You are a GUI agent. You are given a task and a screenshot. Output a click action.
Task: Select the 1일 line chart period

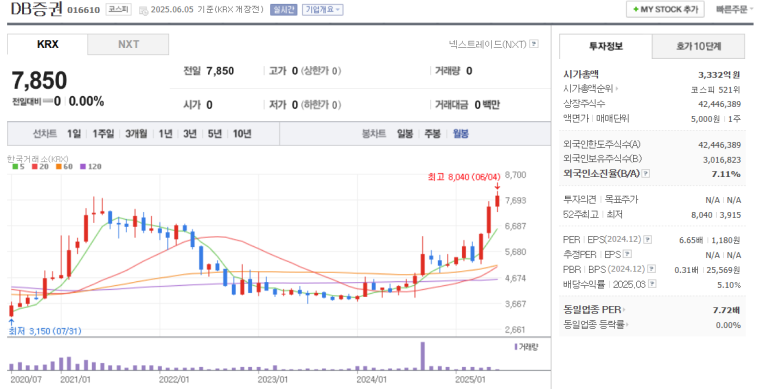[x=74, y=134]
